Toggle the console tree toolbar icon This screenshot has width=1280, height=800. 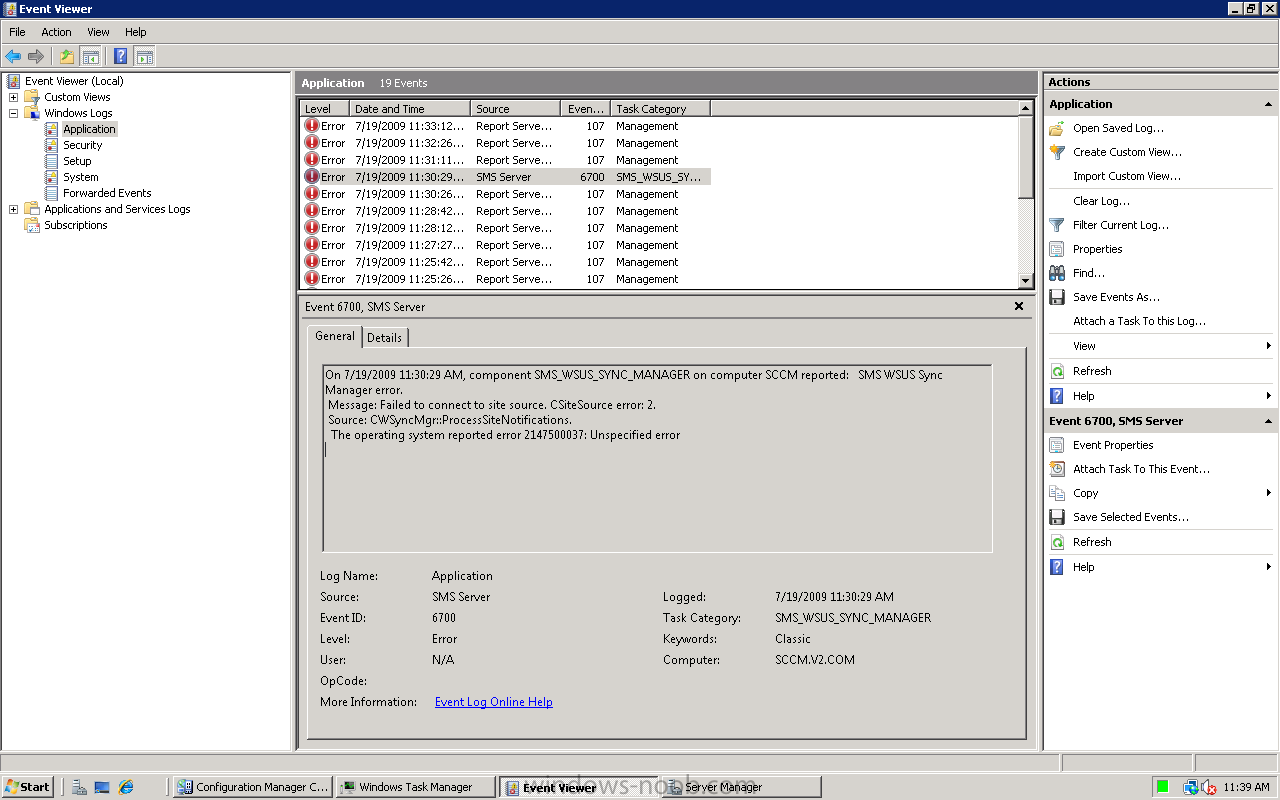(90, 57)
